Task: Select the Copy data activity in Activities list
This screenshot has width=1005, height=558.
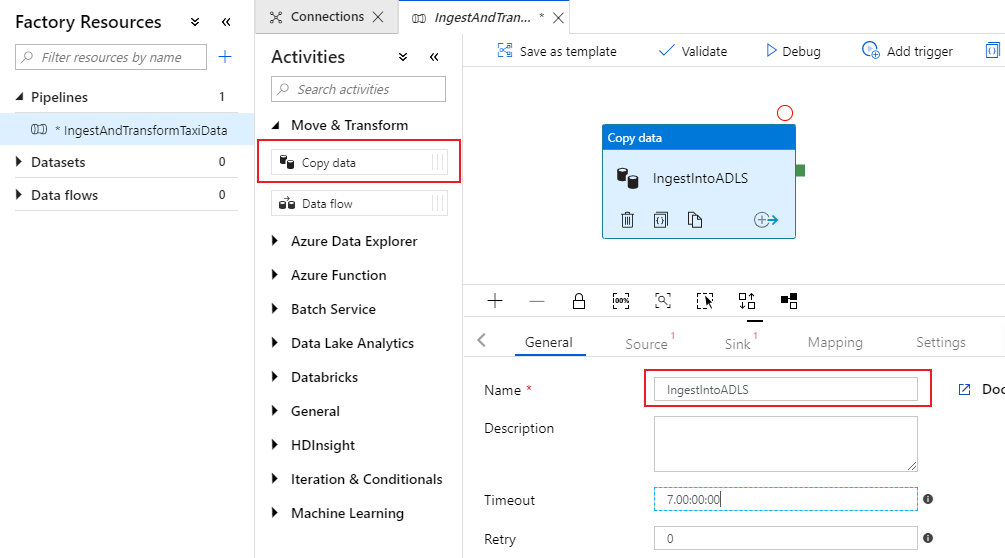Action: [359, 163]
